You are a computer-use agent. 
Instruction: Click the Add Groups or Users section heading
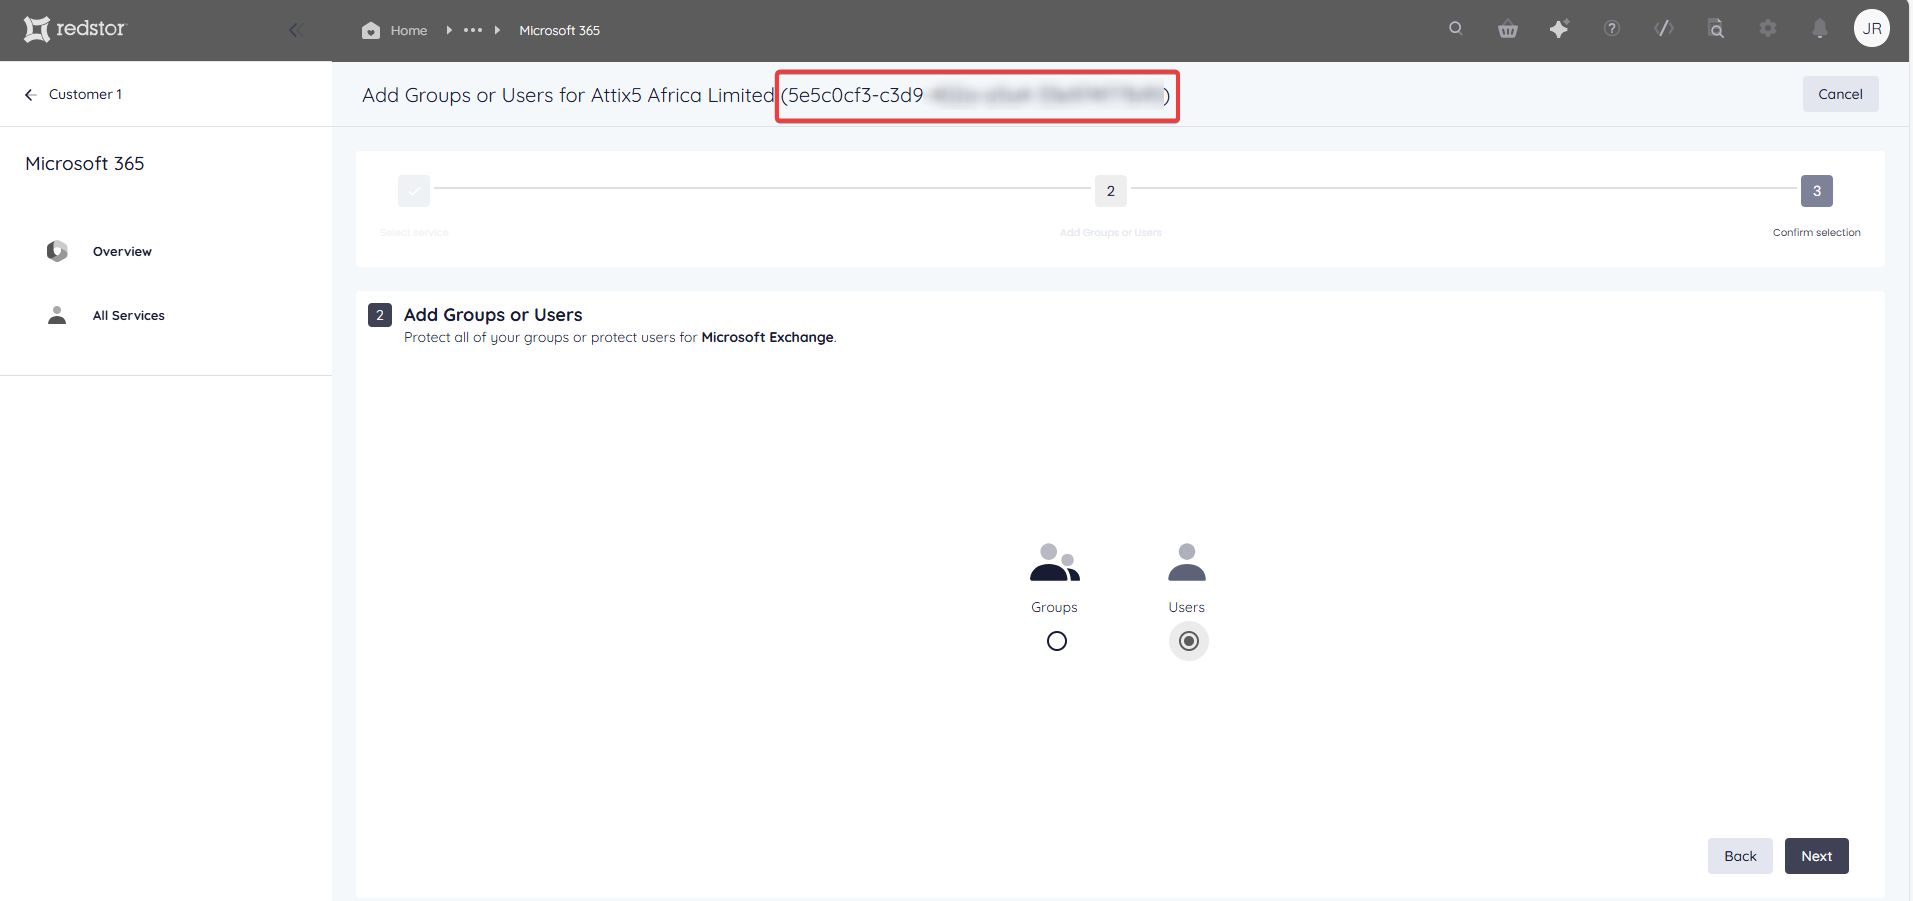pyautogui.click(x=493, y=315)
